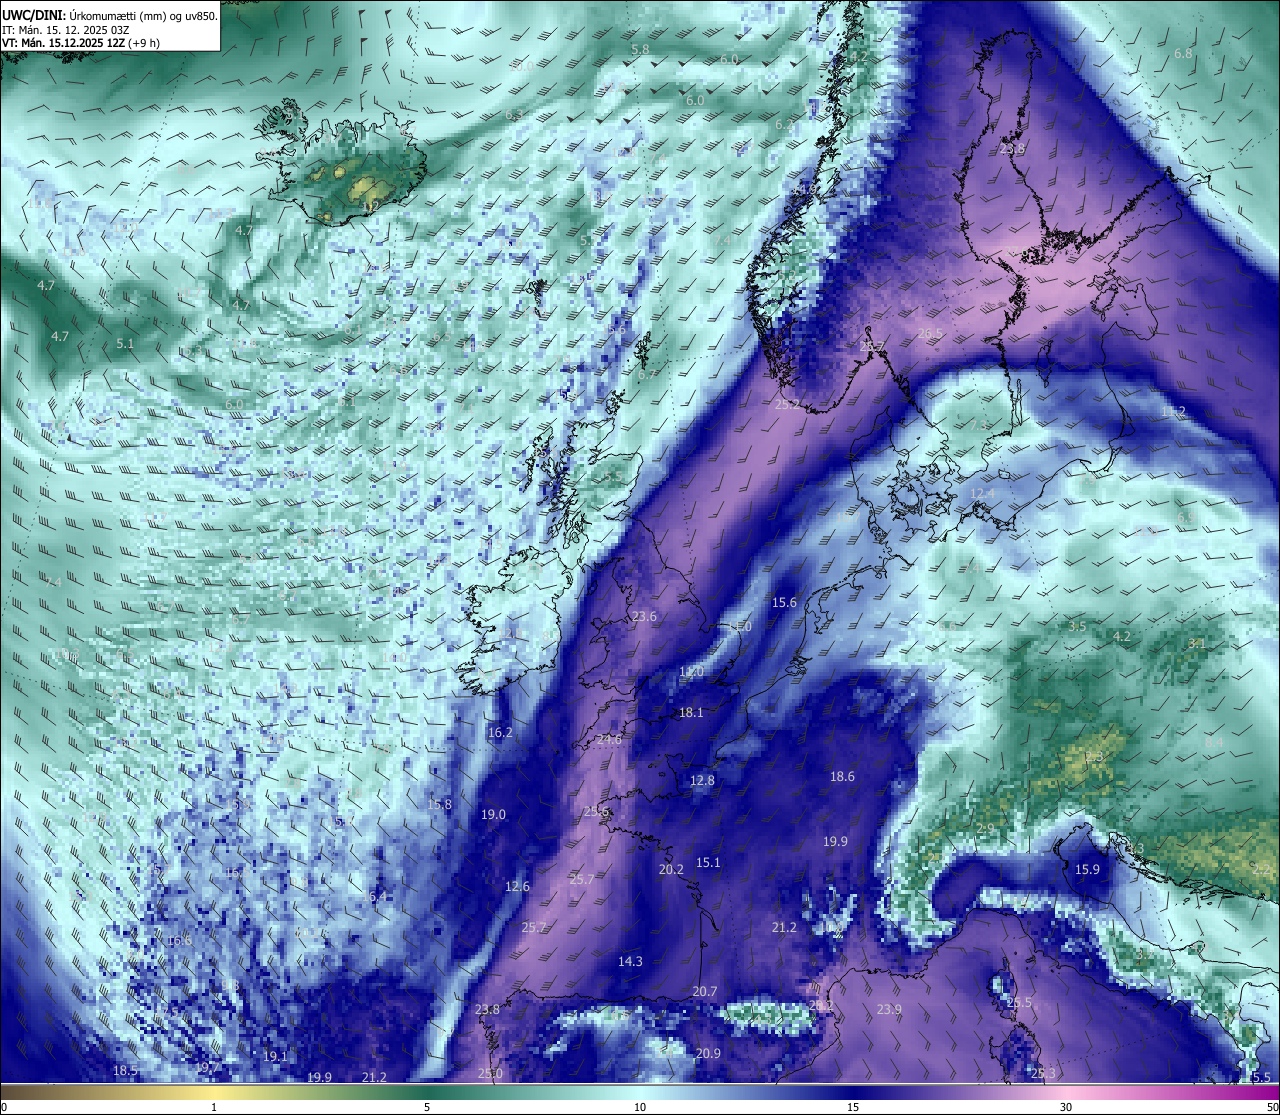Click the 23.6 value over England
Screen dimensions: 1280x1115
tap(644, 616)
